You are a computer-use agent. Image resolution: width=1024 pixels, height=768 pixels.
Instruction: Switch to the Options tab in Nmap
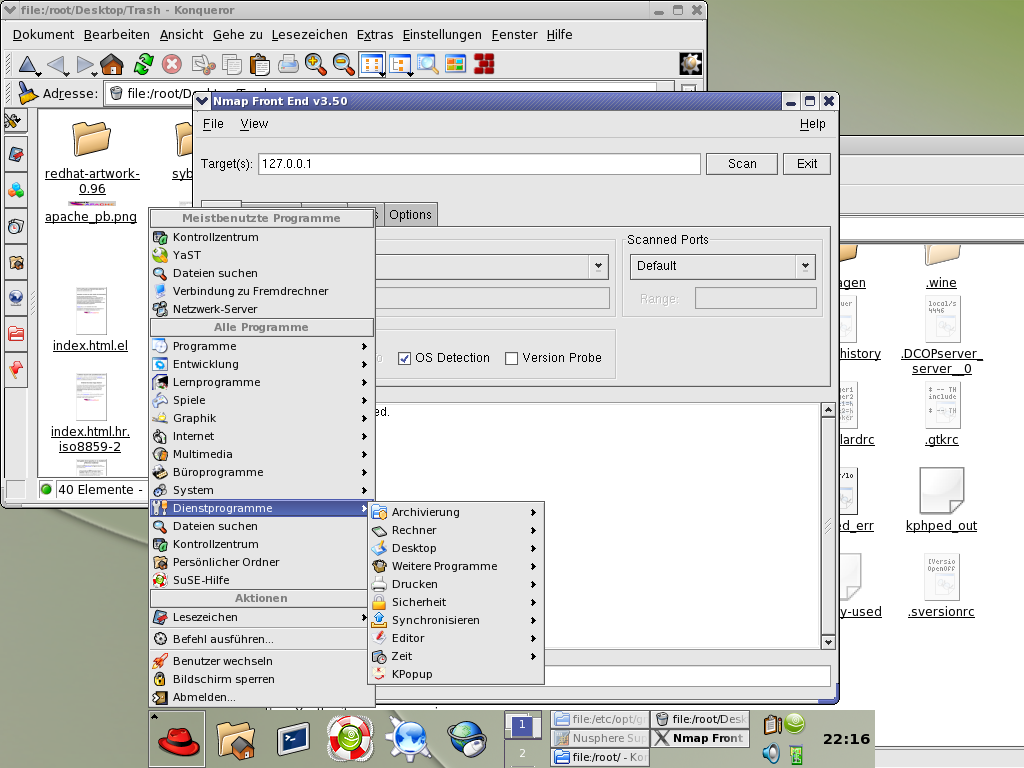410,215
